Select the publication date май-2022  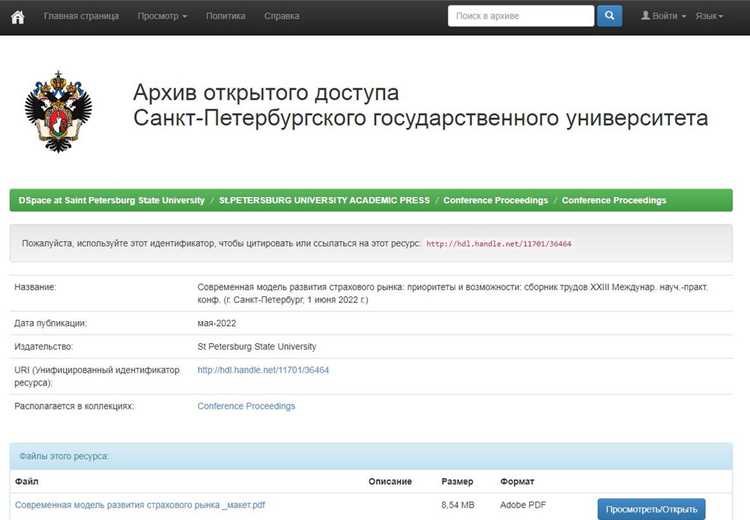click(217, 323)
